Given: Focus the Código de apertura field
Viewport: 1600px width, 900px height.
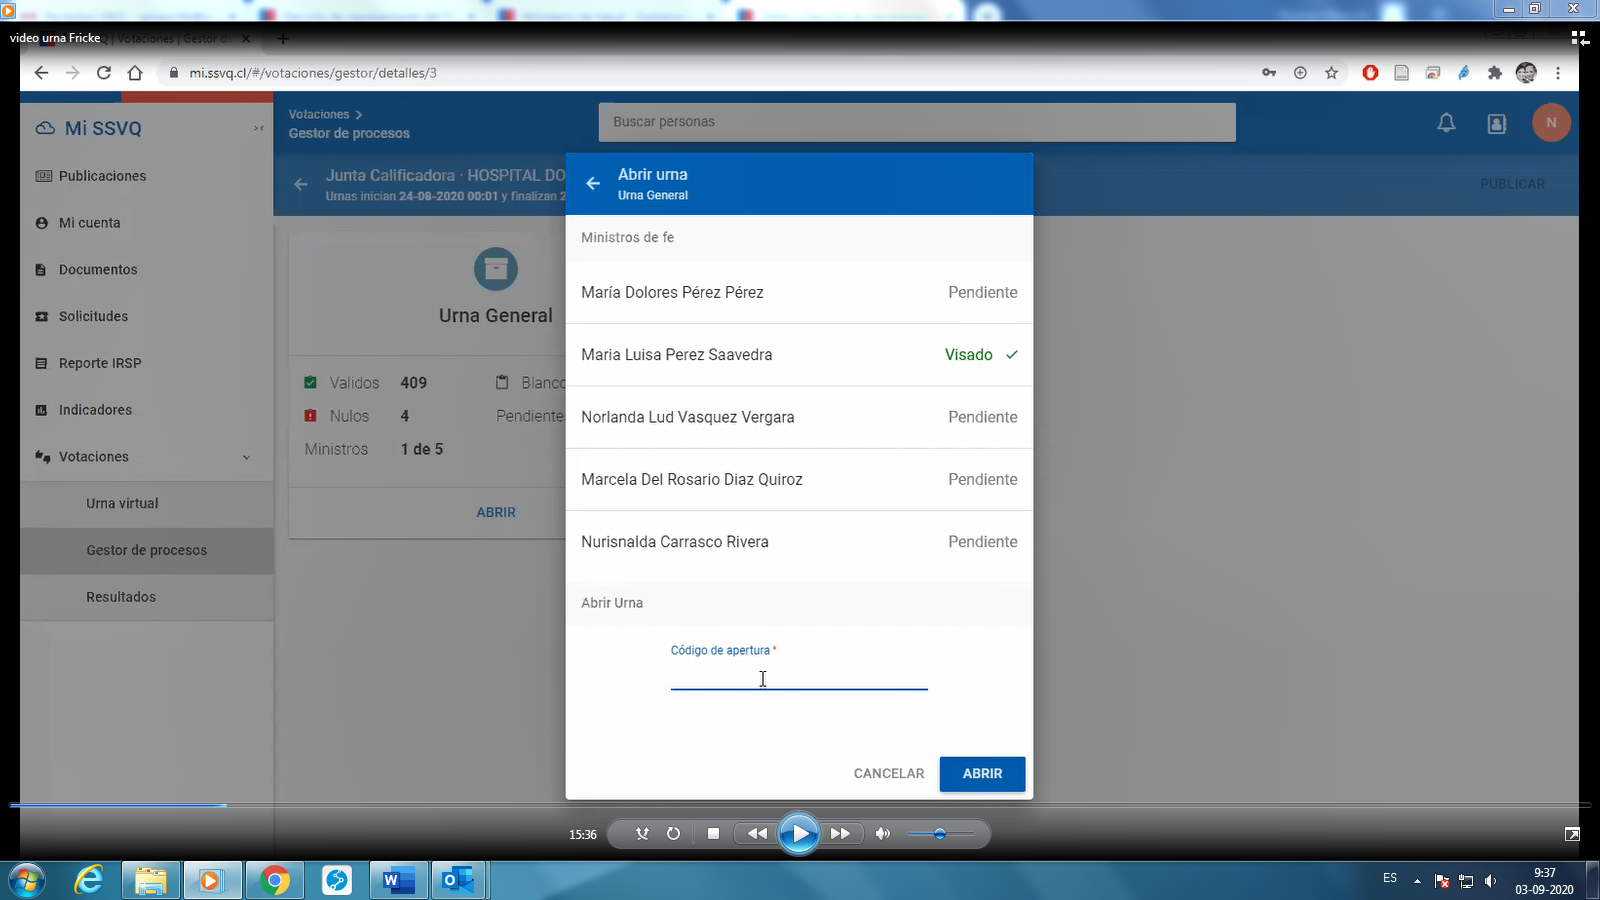Looking at the screenshot, I should (799, 678).
